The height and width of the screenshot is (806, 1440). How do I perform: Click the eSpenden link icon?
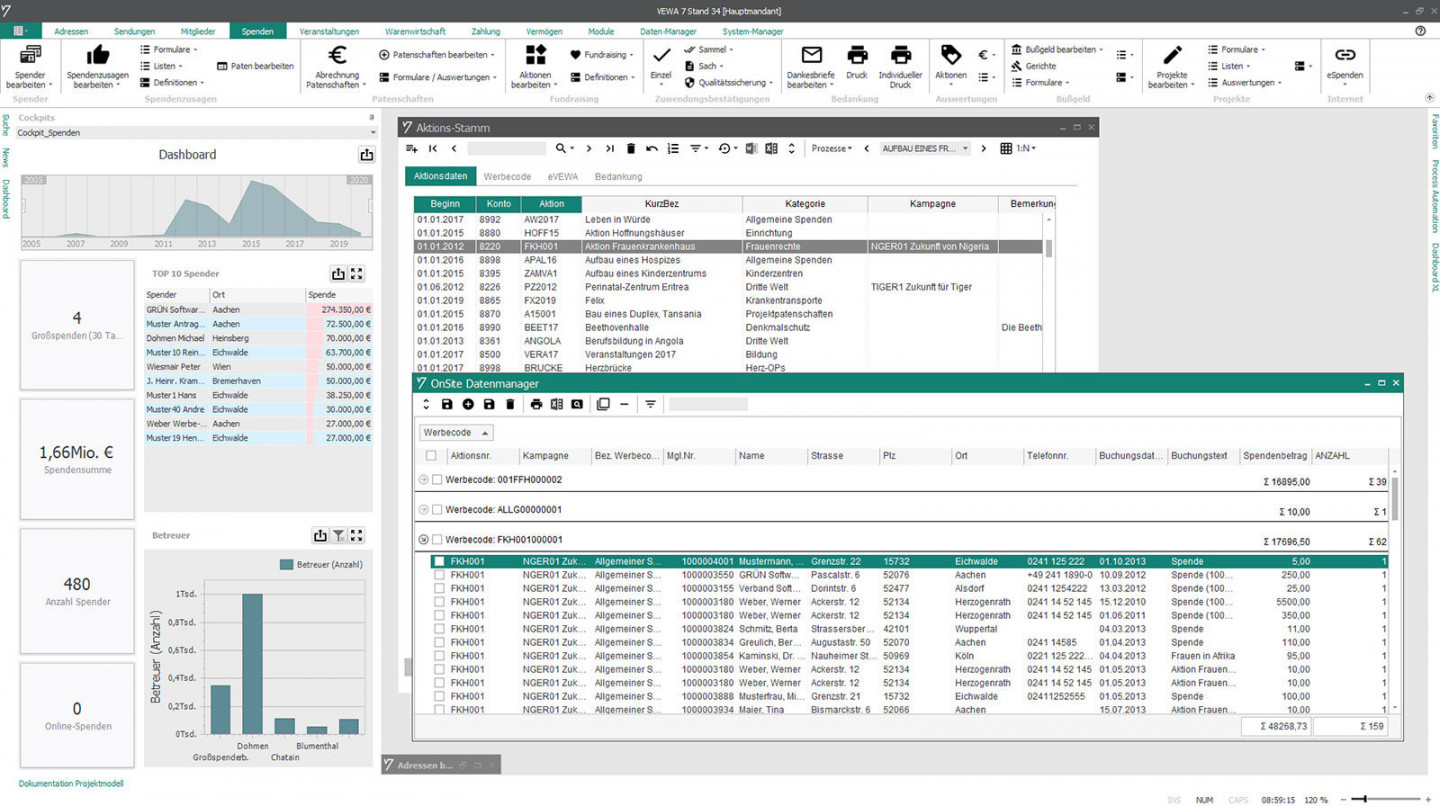[x=1345, y=55]
